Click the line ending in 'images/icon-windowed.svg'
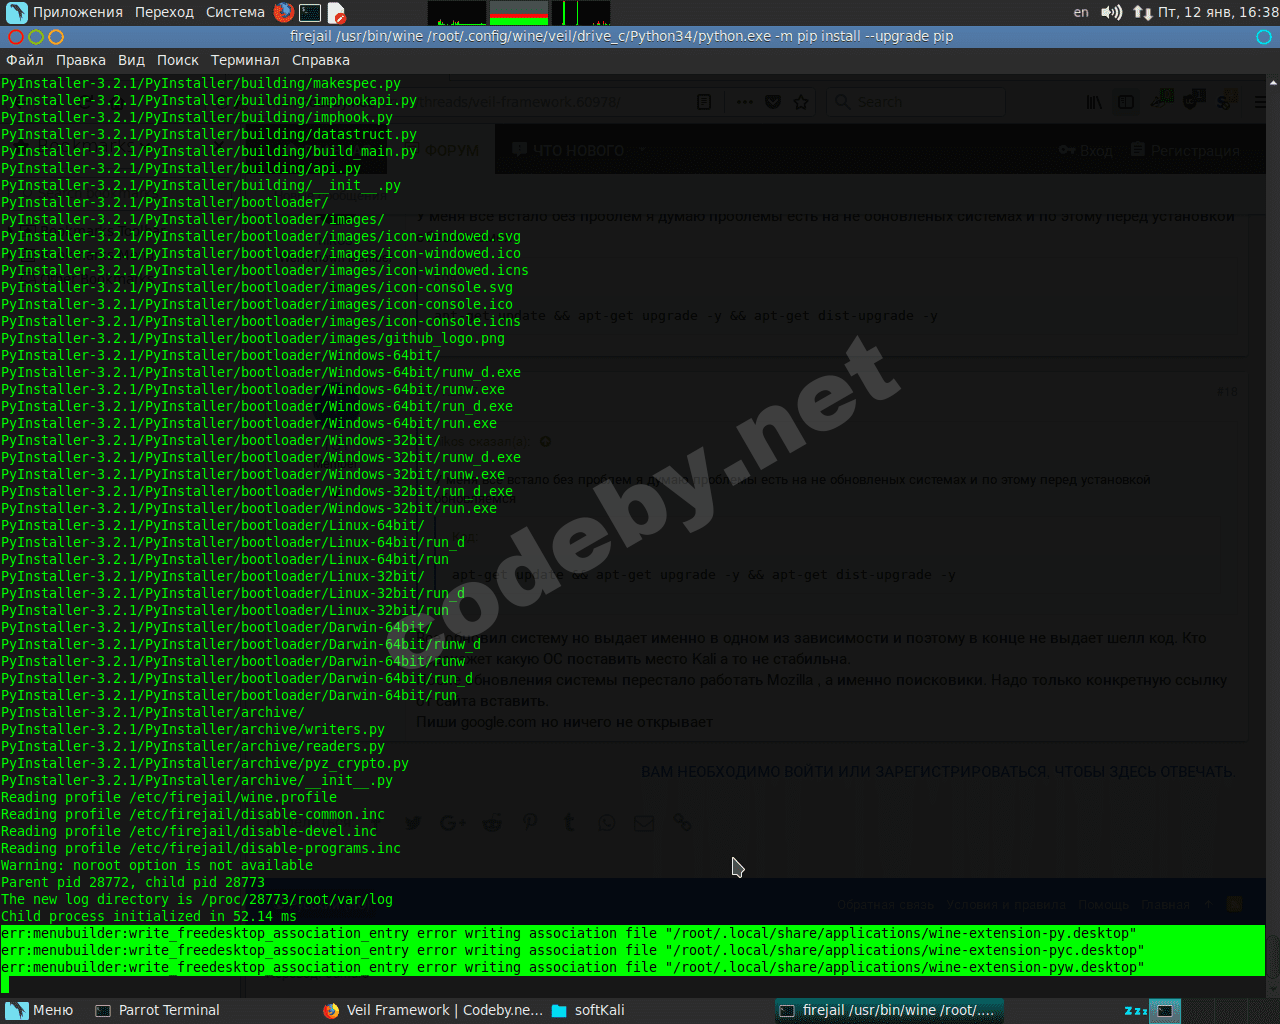The height and width of the screenshot is (1024, 1280). (261, 237)
